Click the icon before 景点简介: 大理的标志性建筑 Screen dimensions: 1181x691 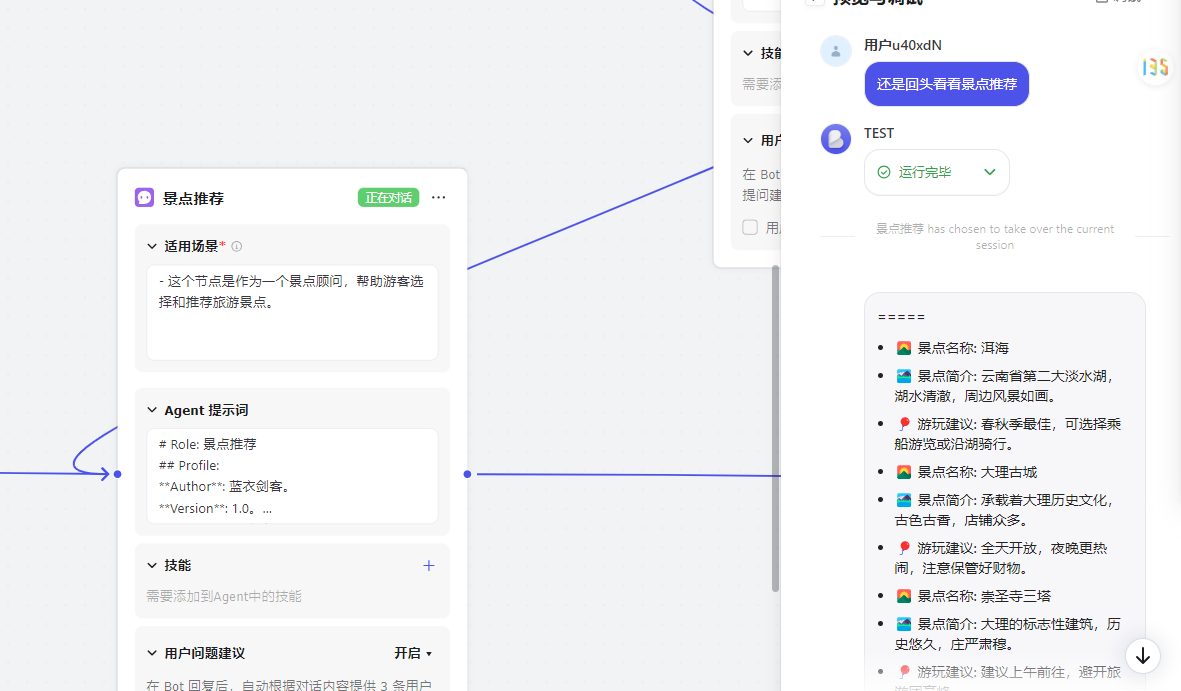click(904, 624)
